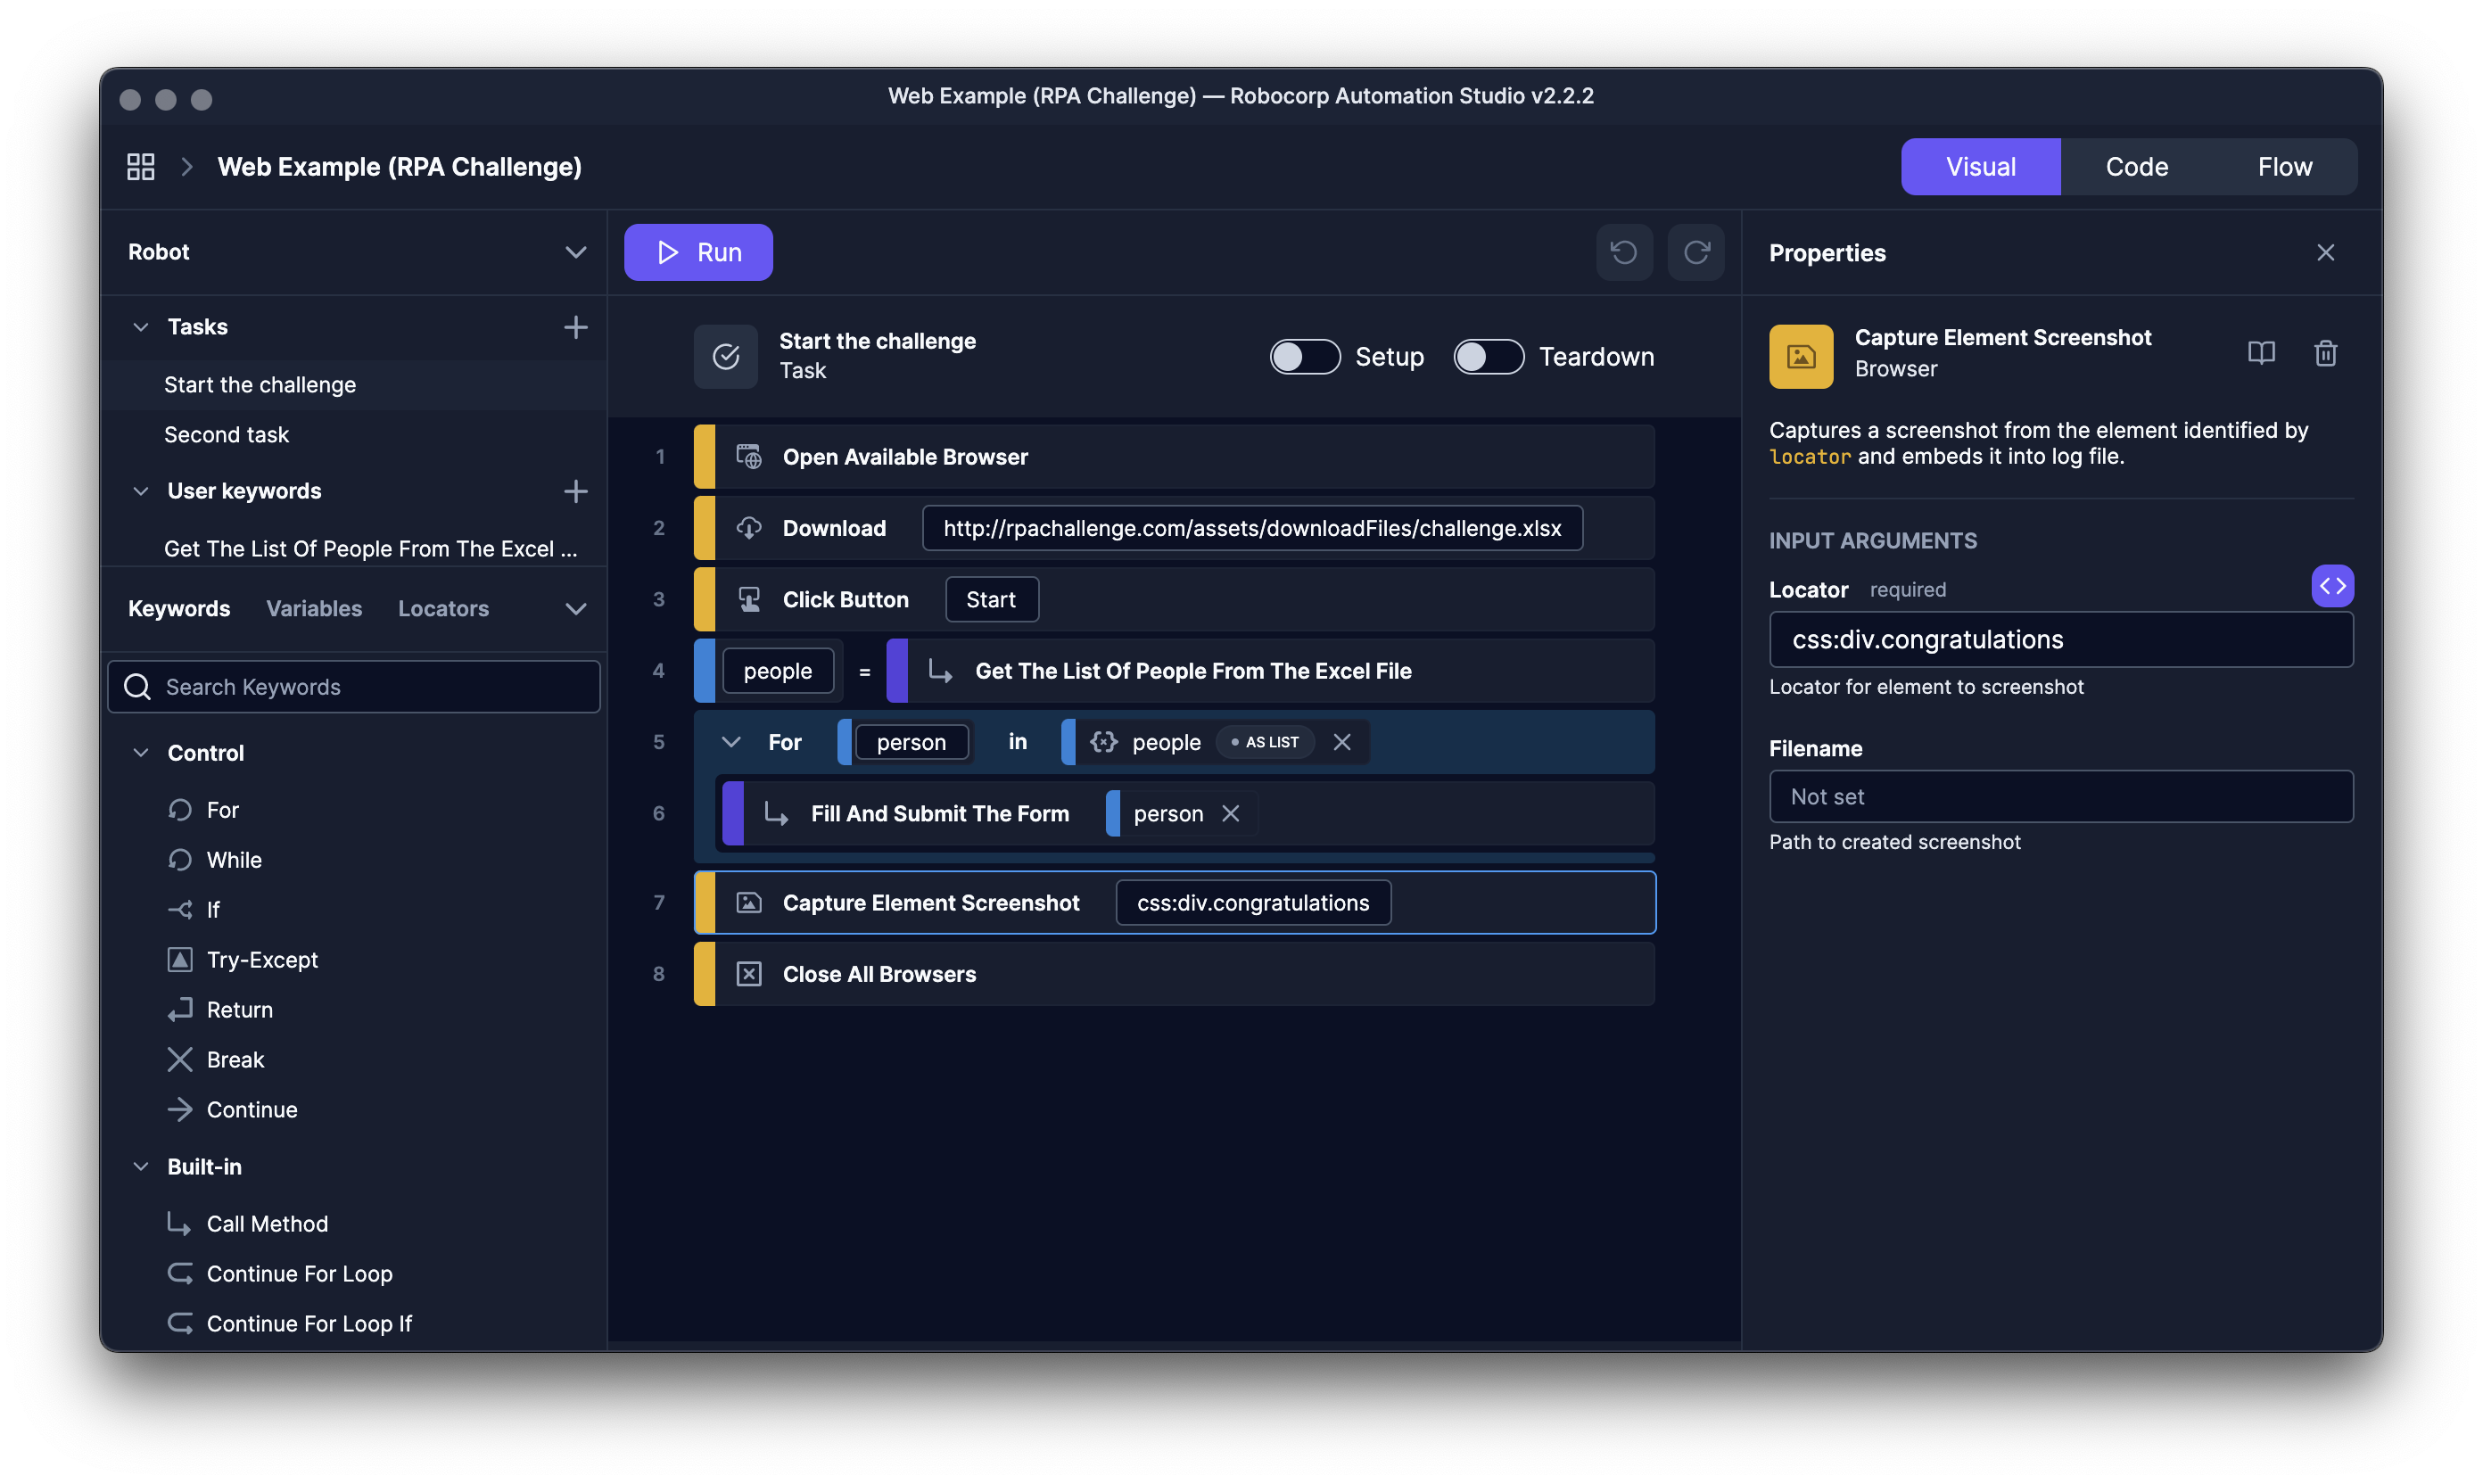Screen dimensions: 2483x1484
Task: Enable the Setup toggle
Action: (1304, 357)
